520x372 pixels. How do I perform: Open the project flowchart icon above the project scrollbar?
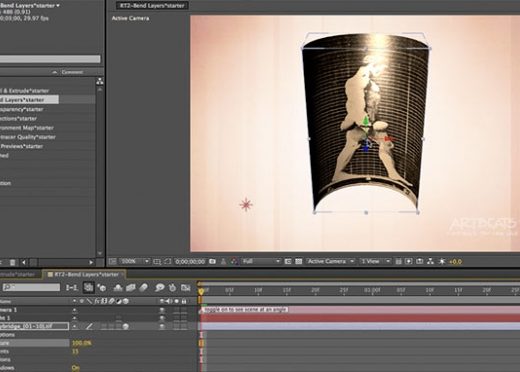[x=100, y=81]
